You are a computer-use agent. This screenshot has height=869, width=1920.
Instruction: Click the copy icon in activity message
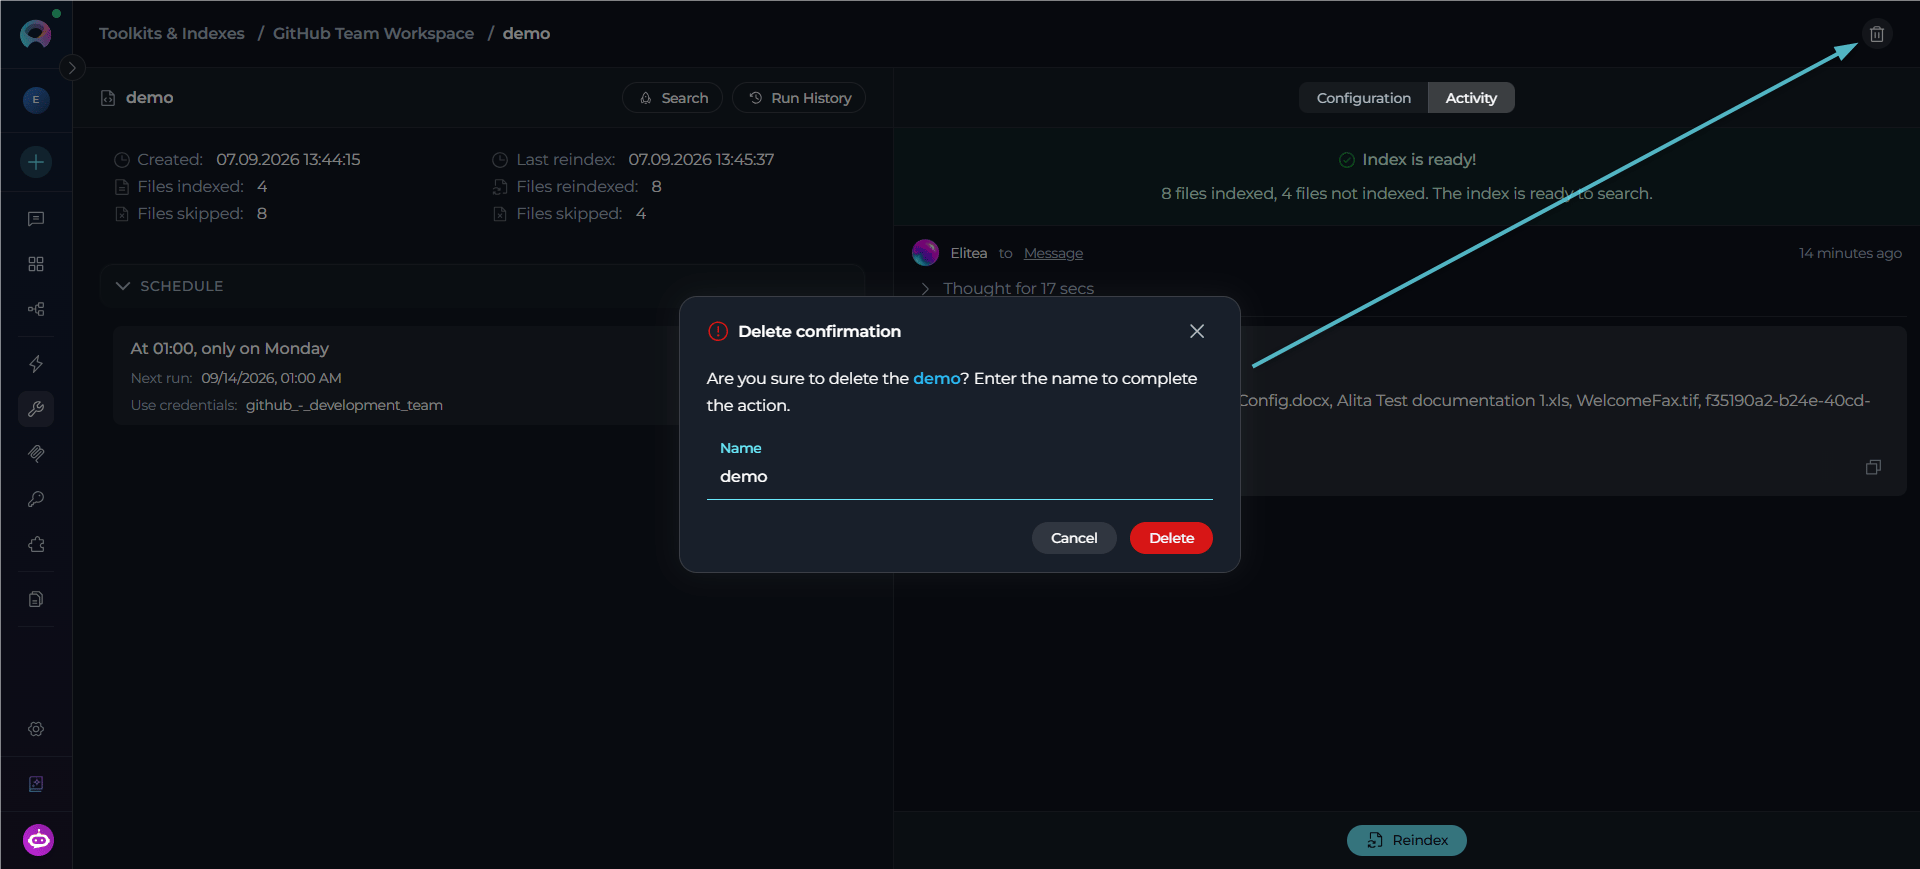point(1873,467)
